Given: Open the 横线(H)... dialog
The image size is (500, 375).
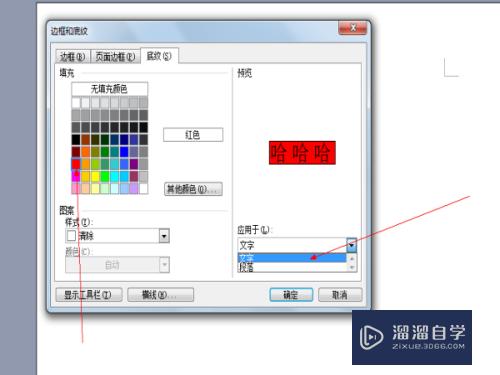Looking at the screenshot, I should (160, 295).
